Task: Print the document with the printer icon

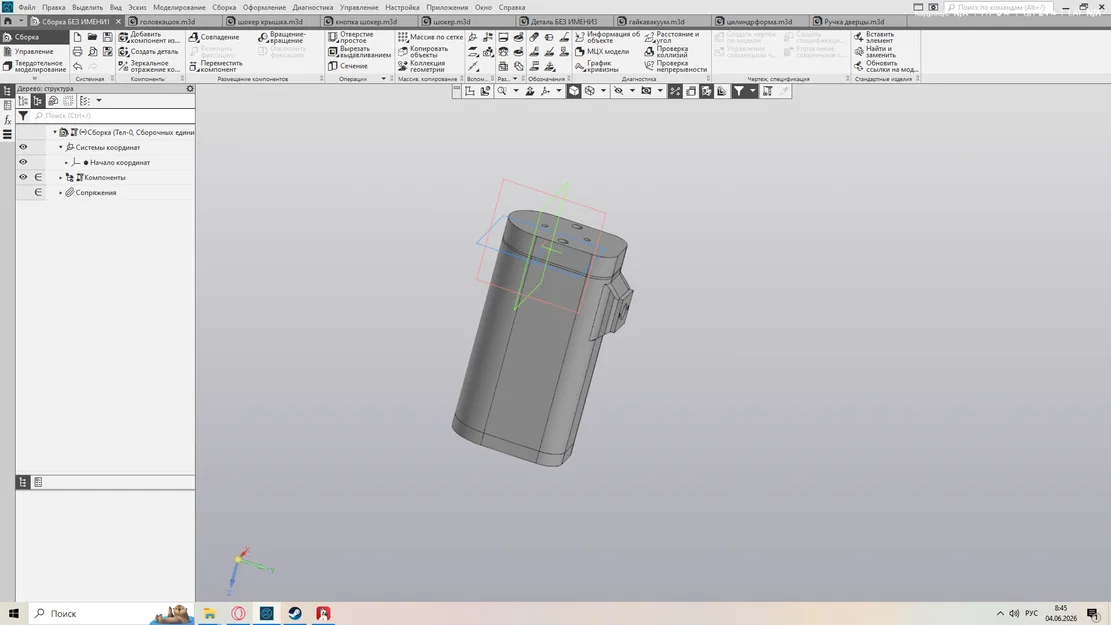Action: pos(77,52)
